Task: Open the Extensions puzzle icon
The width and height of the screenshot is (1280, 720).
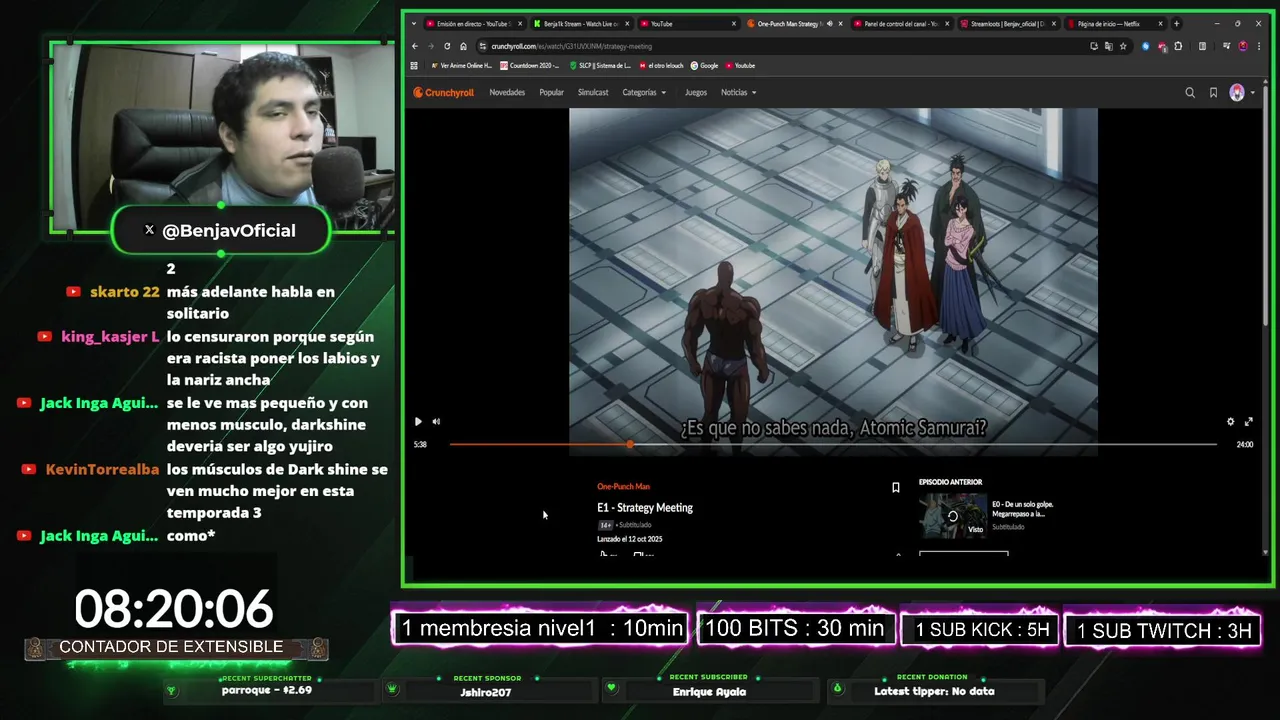Action: click(x=1178, y=46)
